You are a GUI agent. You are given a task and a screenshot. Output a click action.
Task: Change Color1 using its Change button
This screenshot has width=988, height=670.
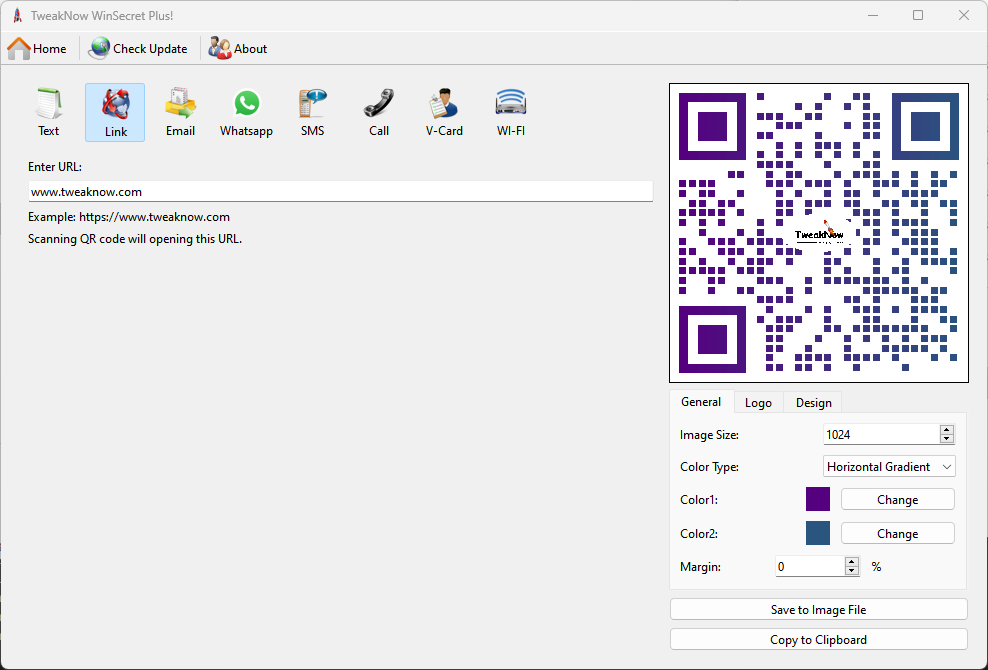[897, 500]
